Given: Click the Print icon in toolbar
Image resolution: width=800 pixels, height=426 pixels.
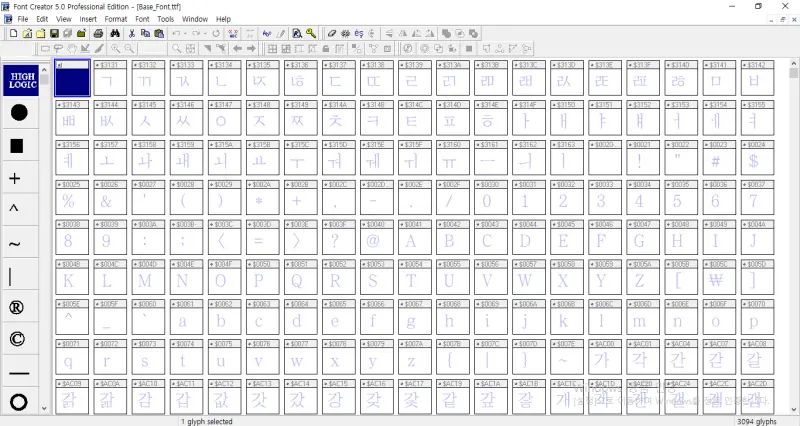Looking at the screenshot, I should [x=98, y=33].
